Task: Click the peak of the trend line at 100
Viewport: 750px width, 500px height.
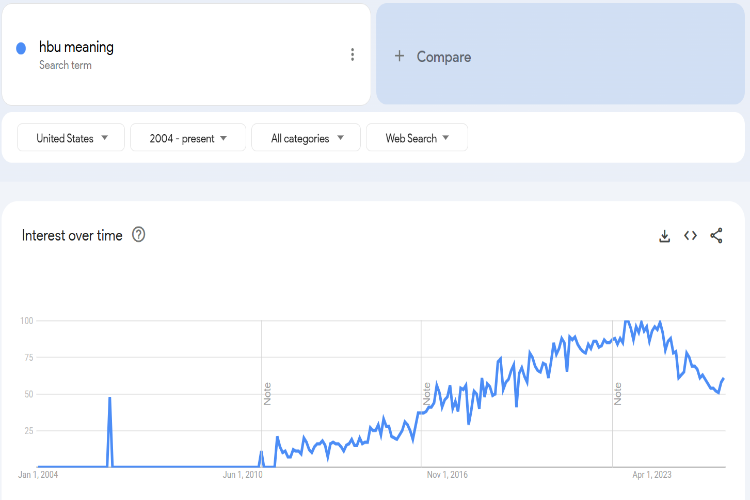Action: [x=627, y=321]
